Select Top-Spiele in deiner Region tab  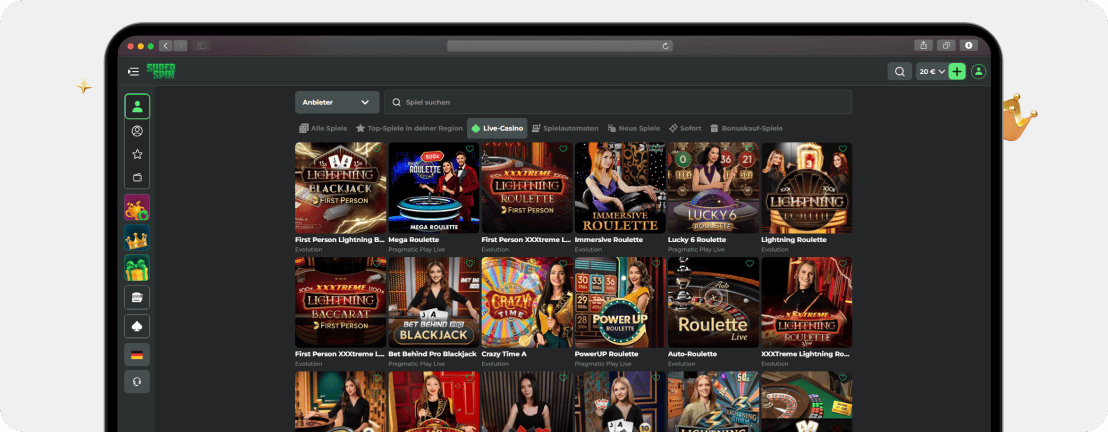point(408,128)
